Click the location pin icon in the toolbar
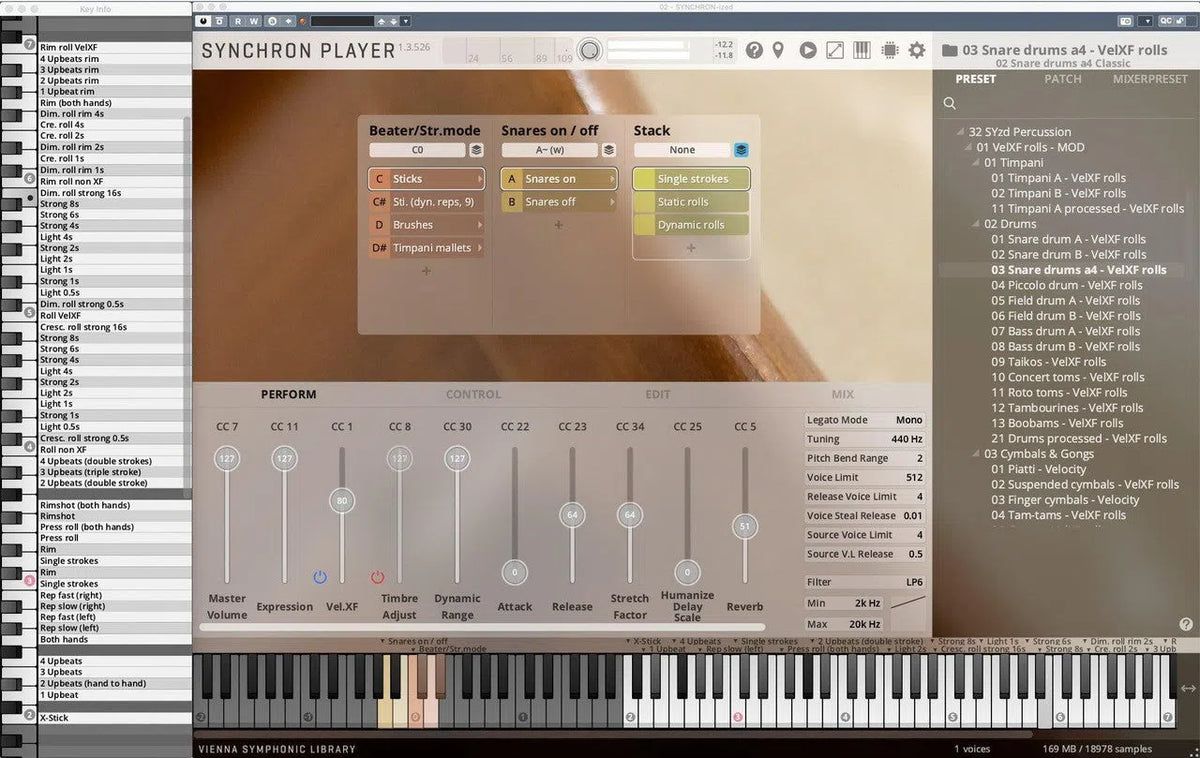Screen dimensions: 1200x758 click(x=779, y=50)
